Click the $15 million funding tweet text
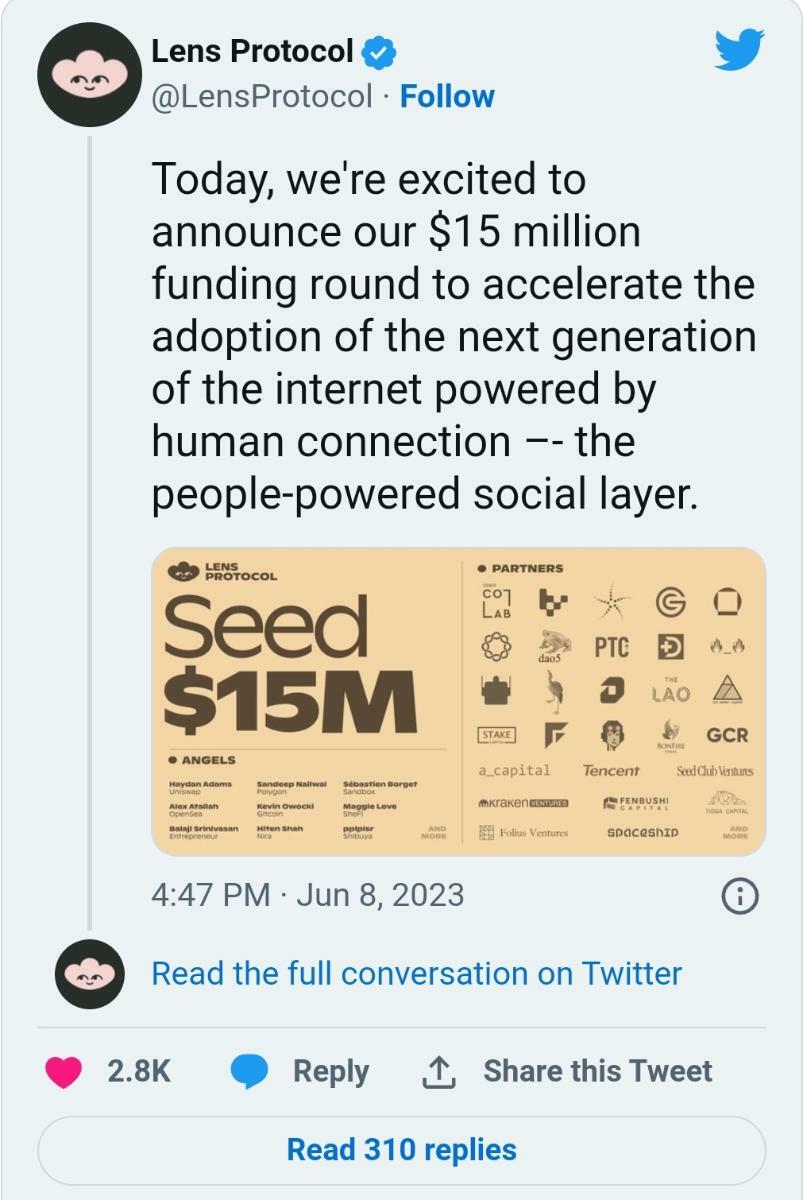 point(452,337)
